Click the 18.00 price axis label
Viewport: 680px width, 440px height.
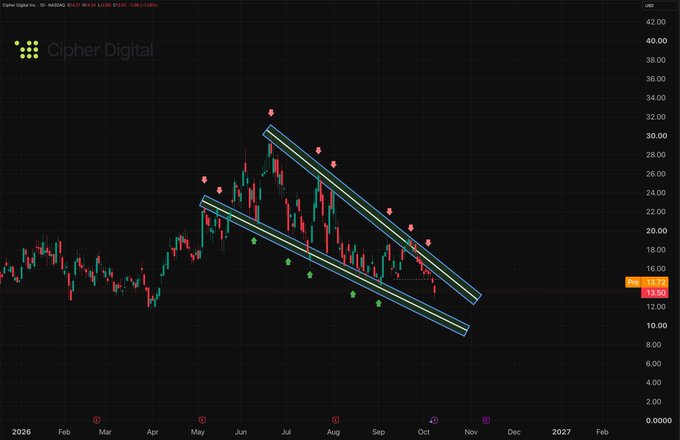click(656, 250)
